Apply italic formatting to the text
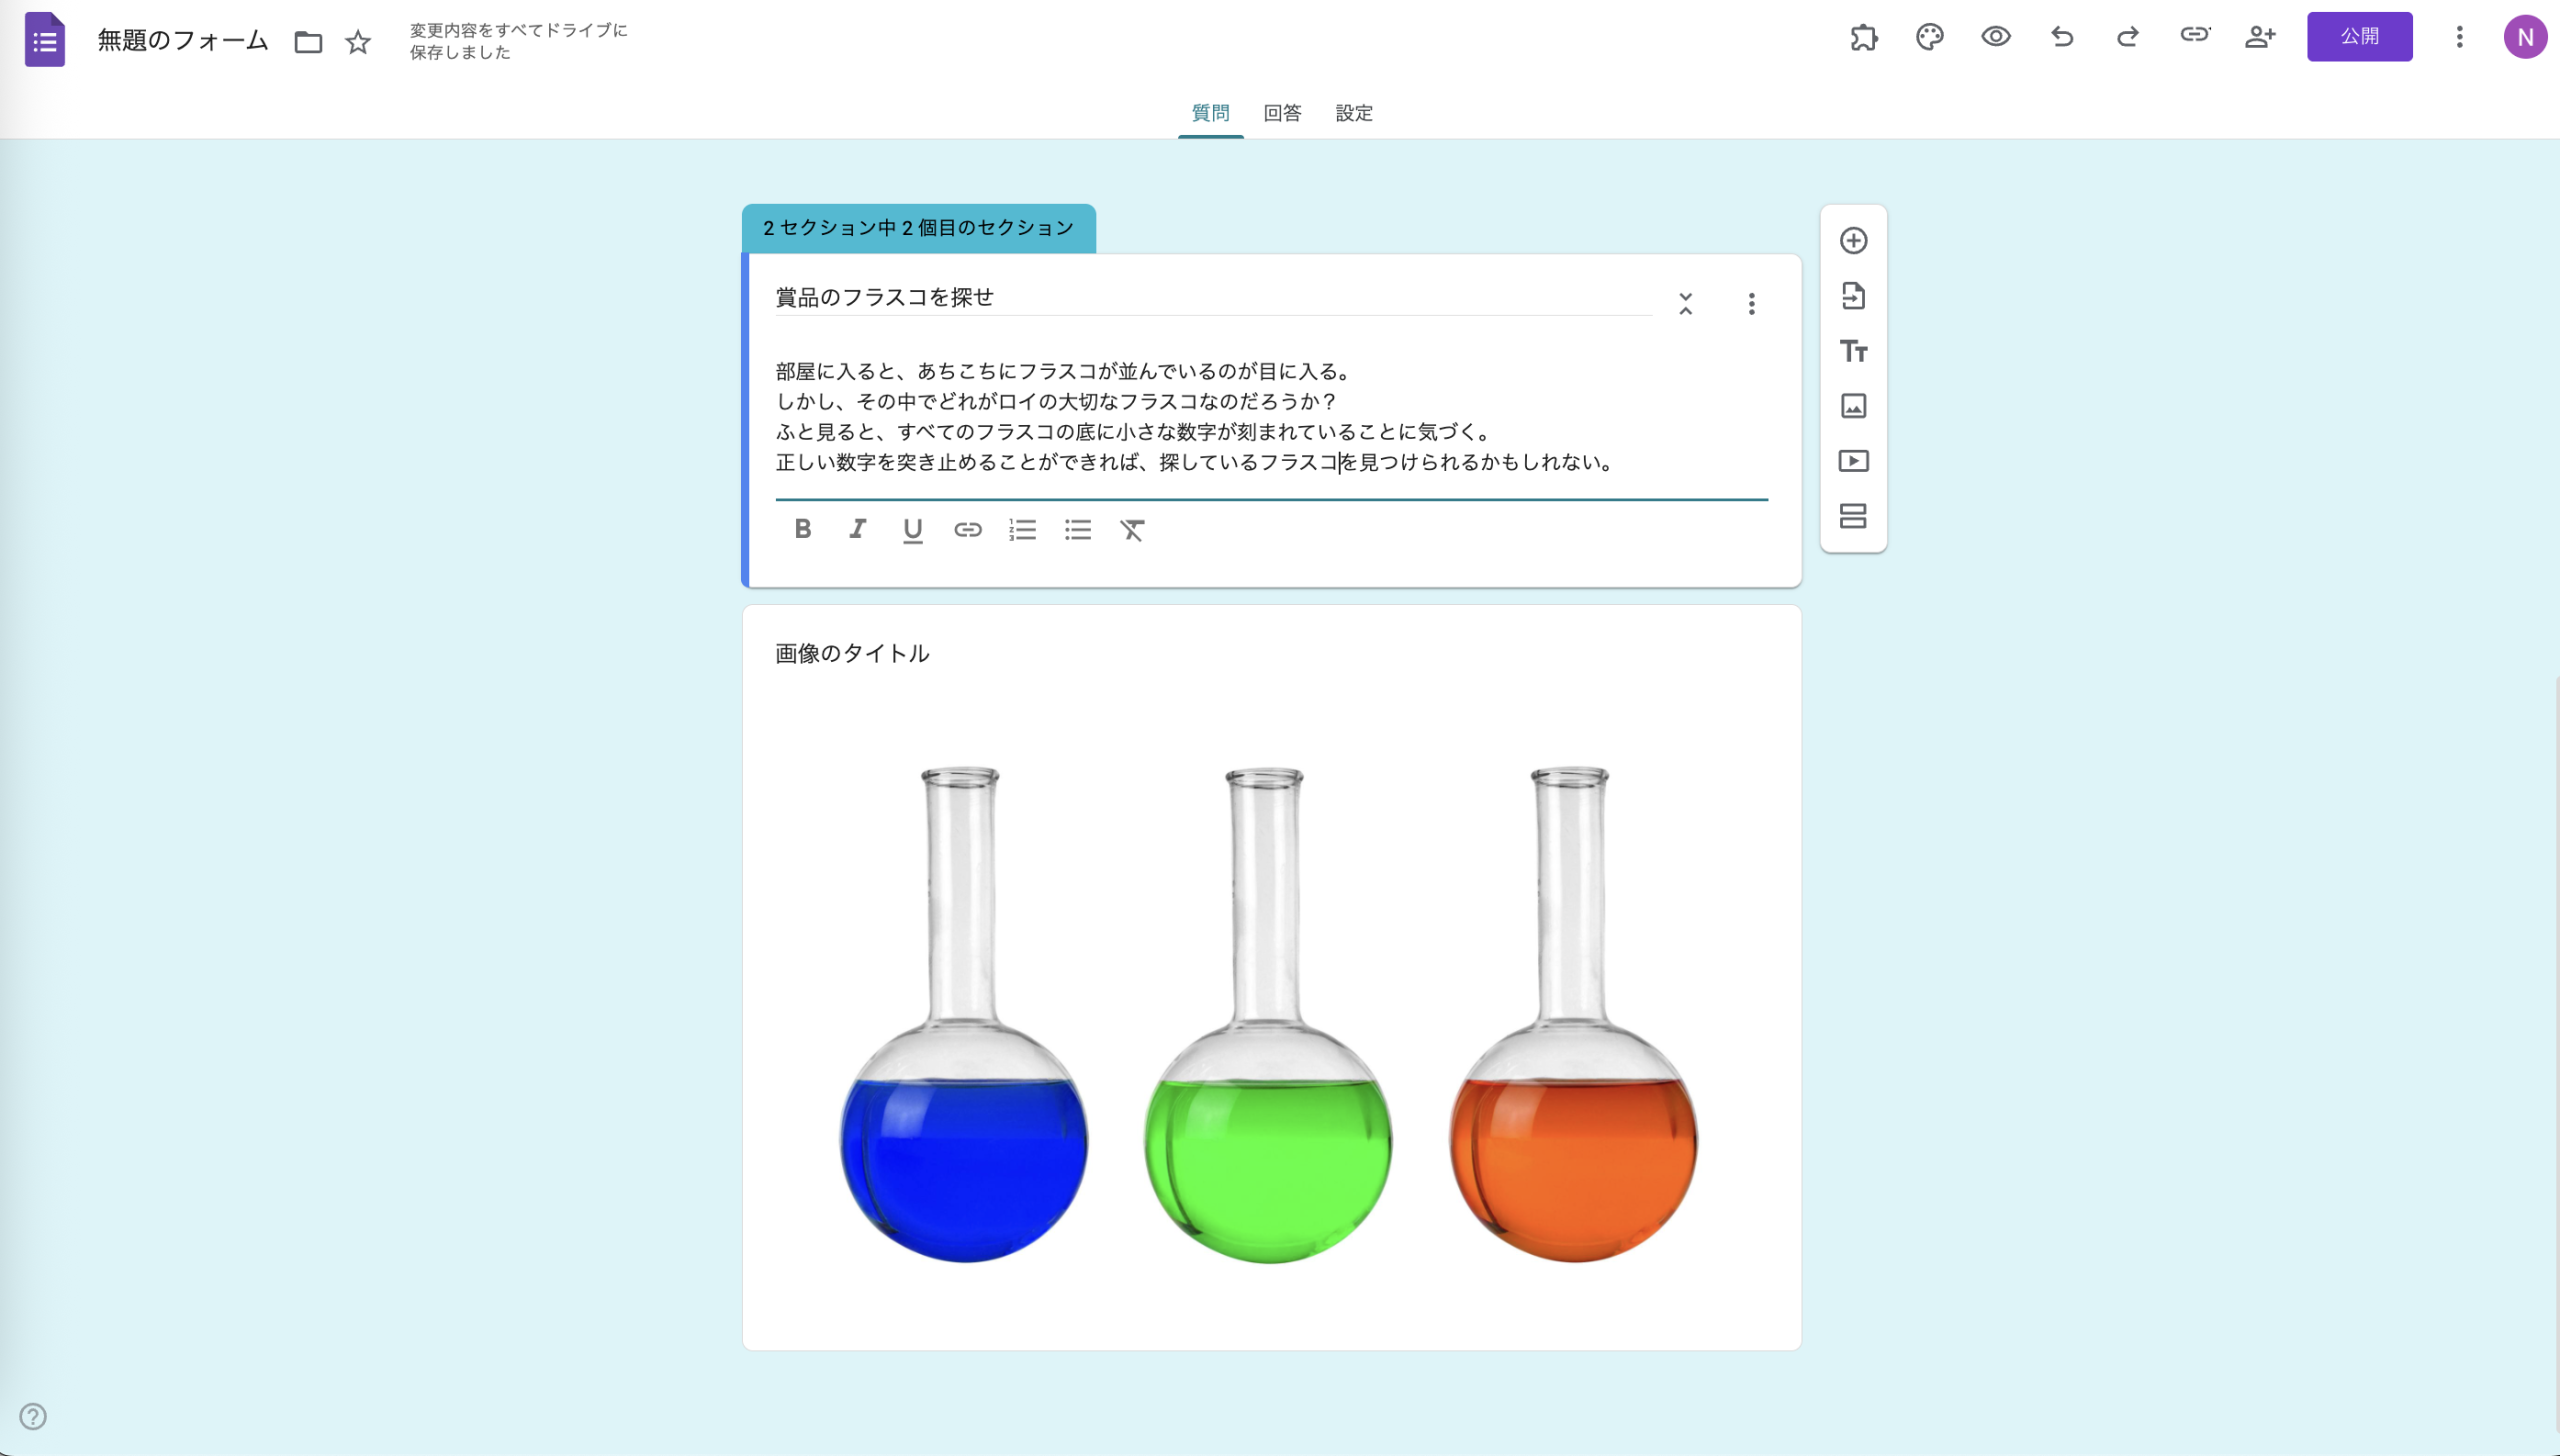 tap(857, 530)
